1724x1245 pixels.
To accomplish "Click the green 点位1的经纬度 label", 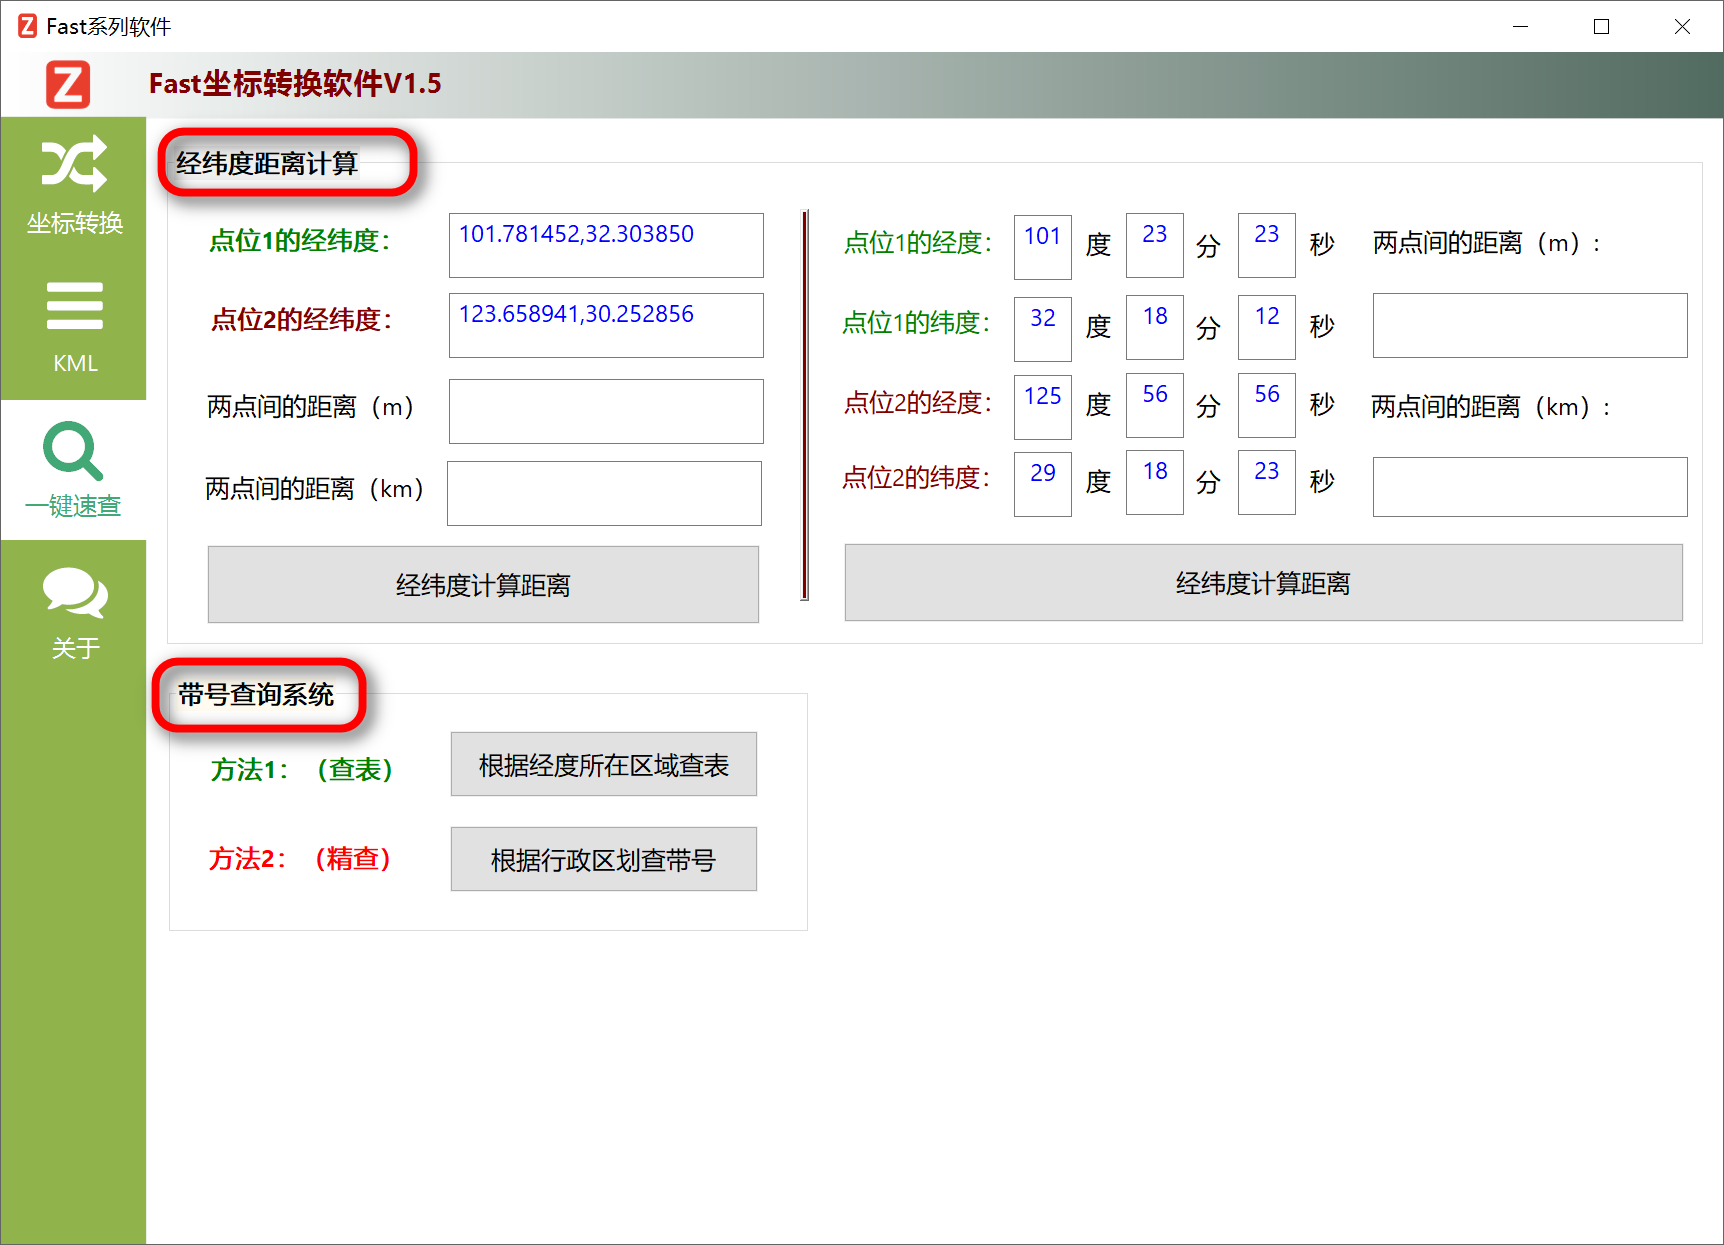I will pyautogui.click(x=300, y=240).
